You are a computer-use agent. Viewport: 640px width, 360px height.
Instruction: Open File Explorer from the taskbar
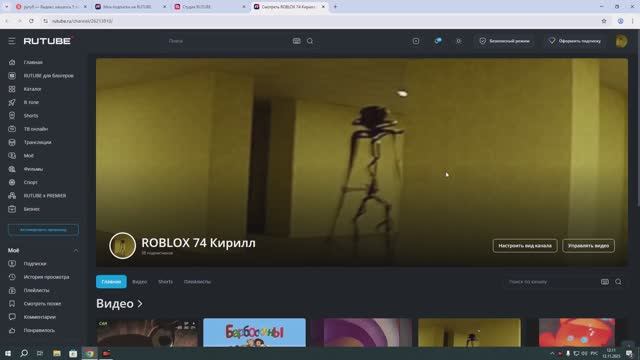tap(57, 353)
